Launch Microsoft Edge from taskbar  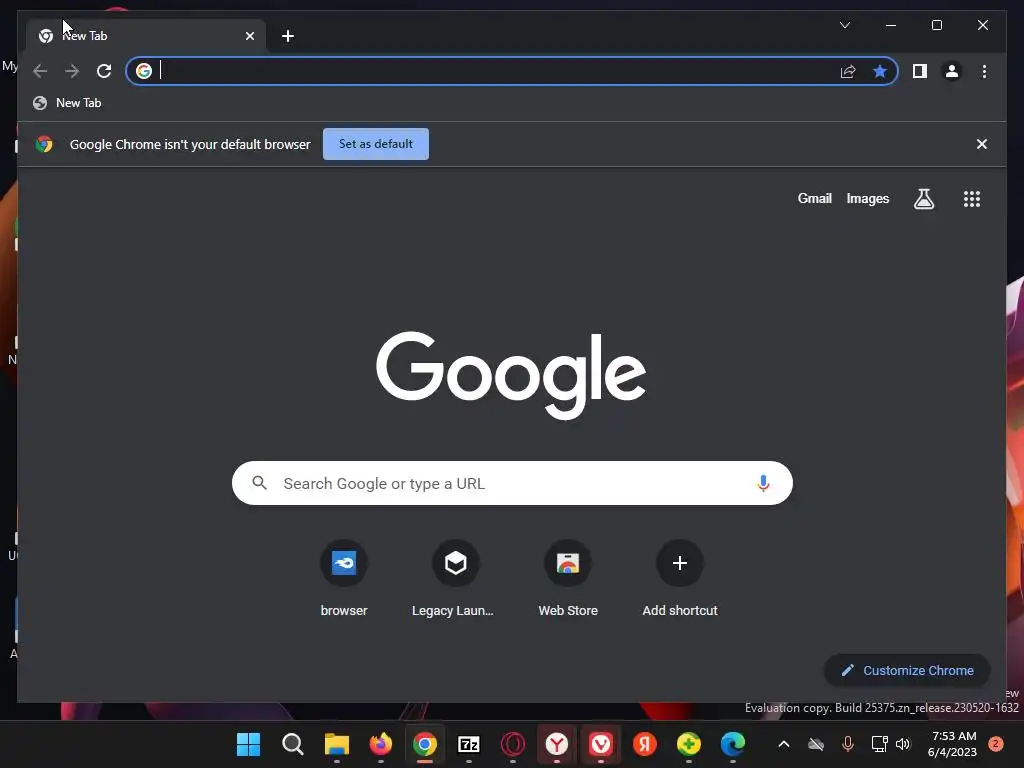(x=733, y=744)
